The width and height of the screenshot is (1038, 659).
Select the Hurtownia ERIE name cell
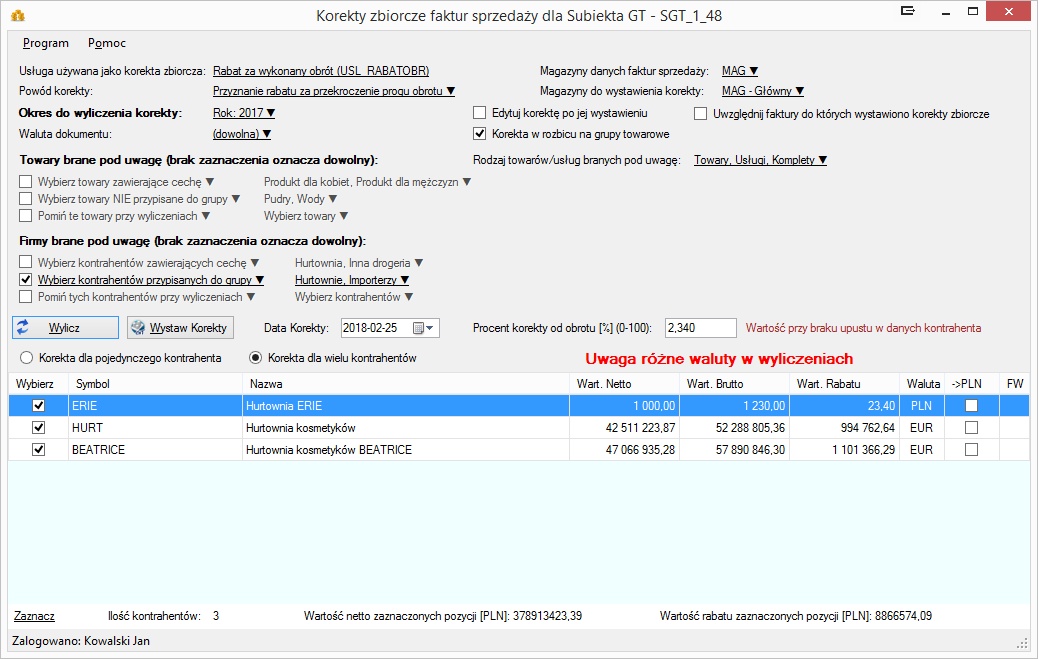406,405
